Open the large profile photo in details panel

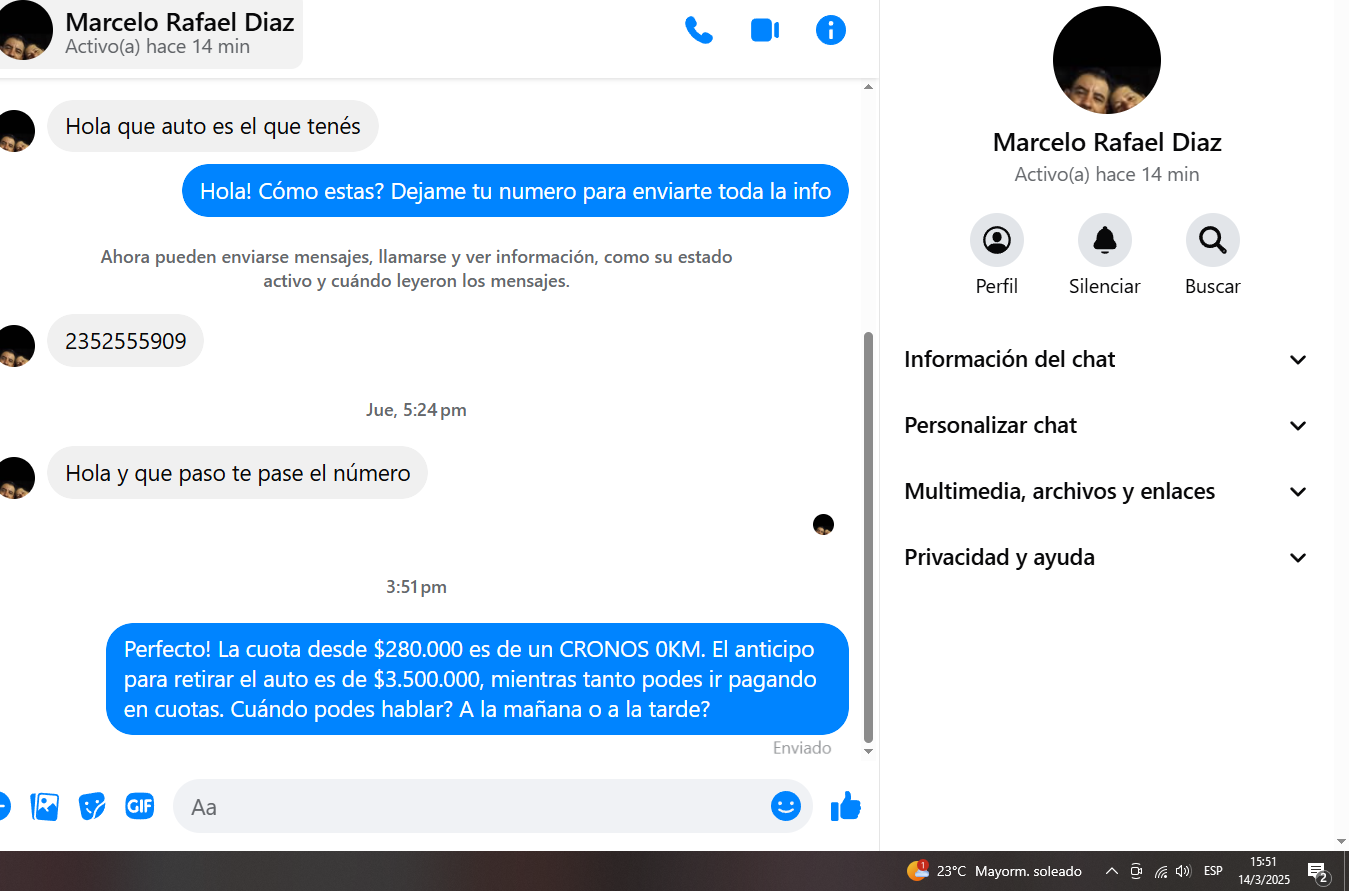pyautogui.click(x=1107, y=60)
